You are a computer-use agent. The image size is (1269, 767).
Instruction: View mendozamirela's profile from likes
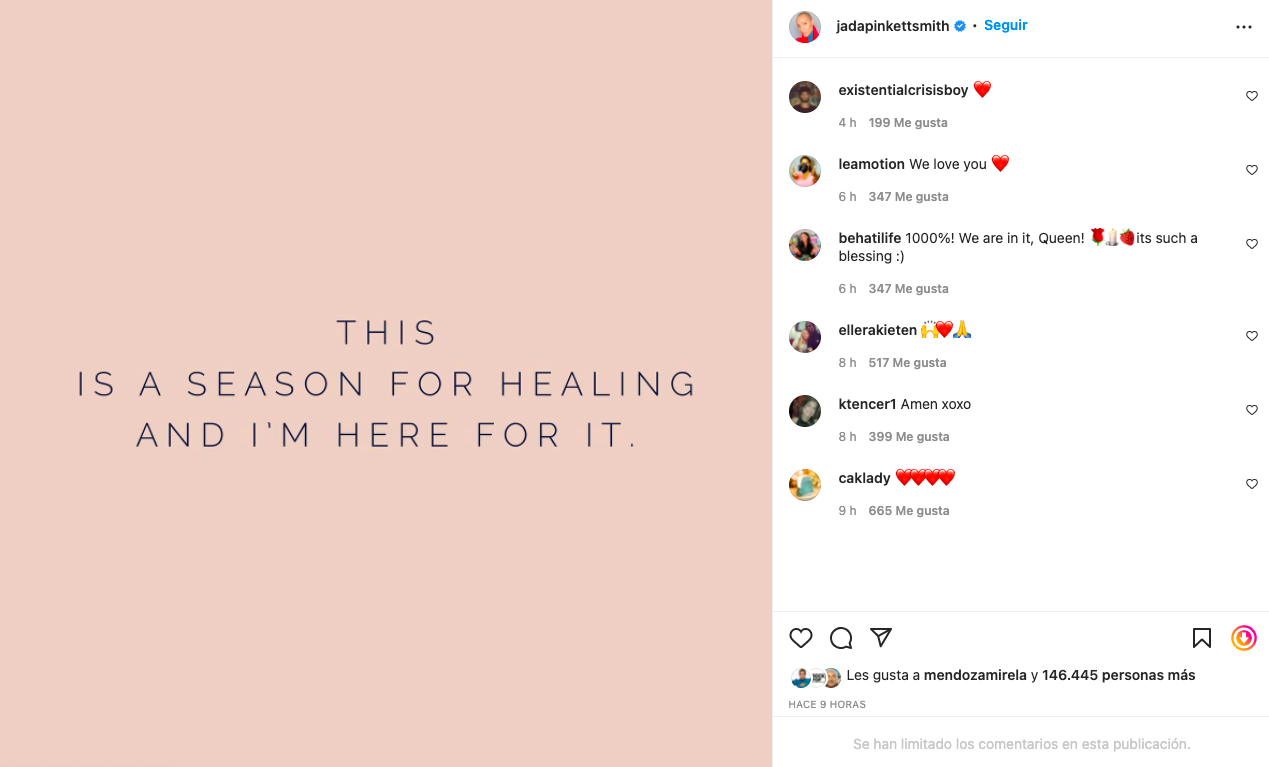click(x=975, y=675)
